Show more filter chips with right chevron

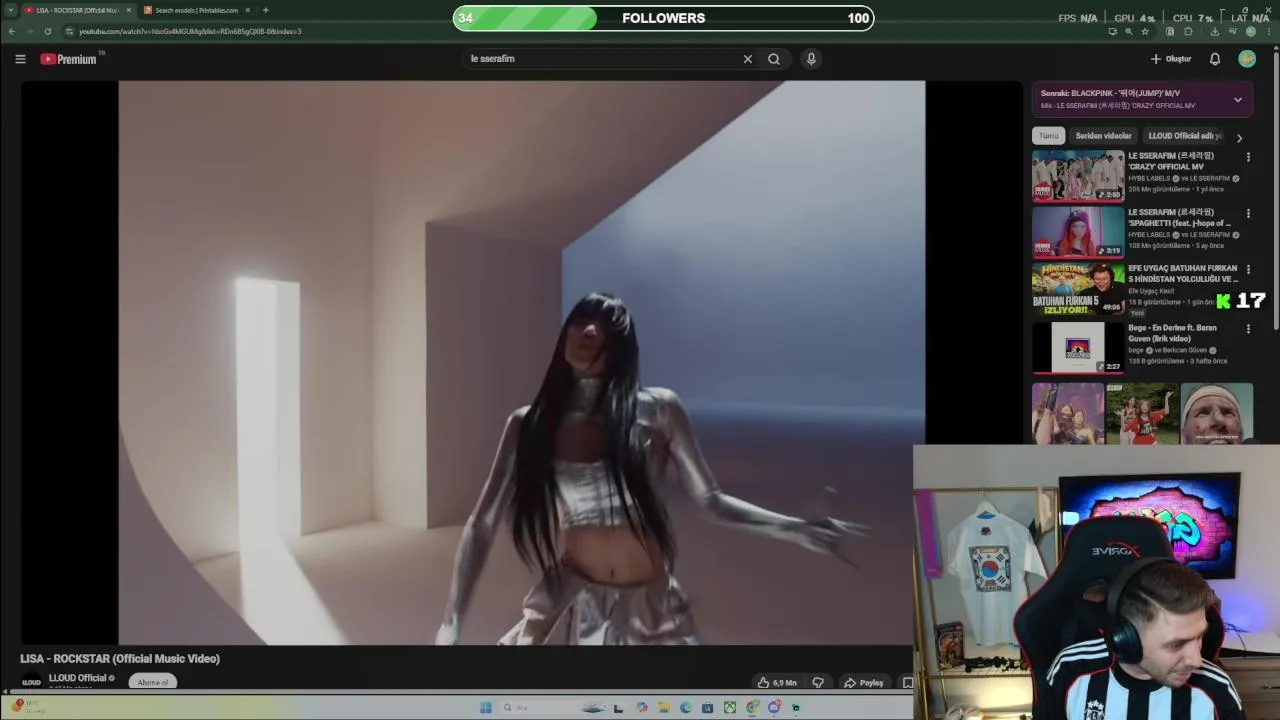point(1239,138)
